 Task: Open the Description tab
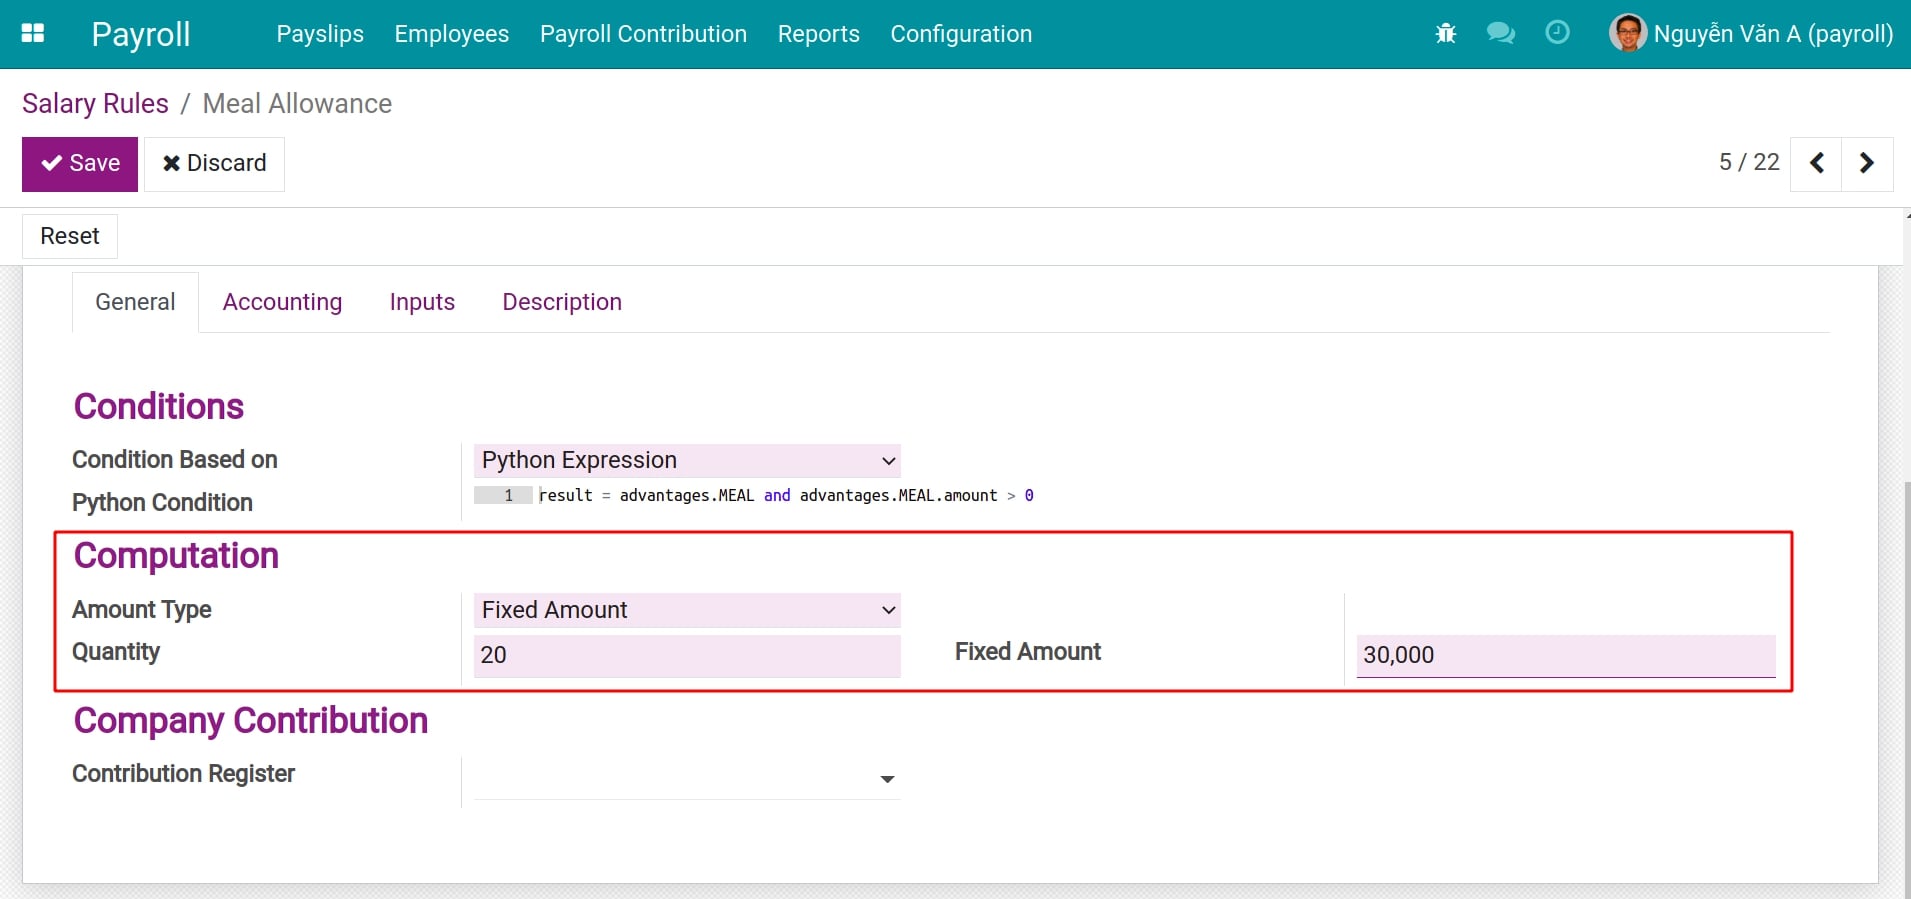pyautogui.click(x=561, y=302)
